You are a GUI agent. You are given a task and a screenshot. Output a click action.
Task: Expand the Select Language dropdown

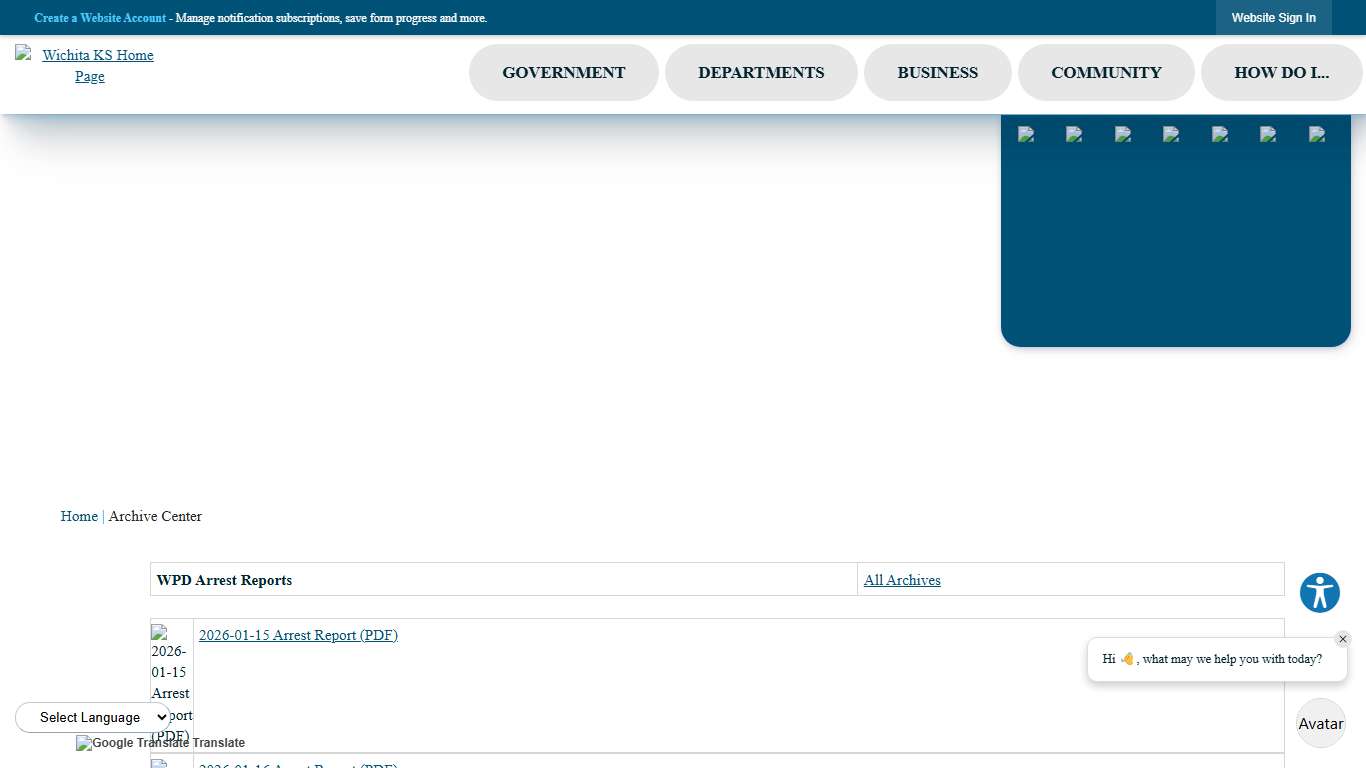[x=92, y=717]
